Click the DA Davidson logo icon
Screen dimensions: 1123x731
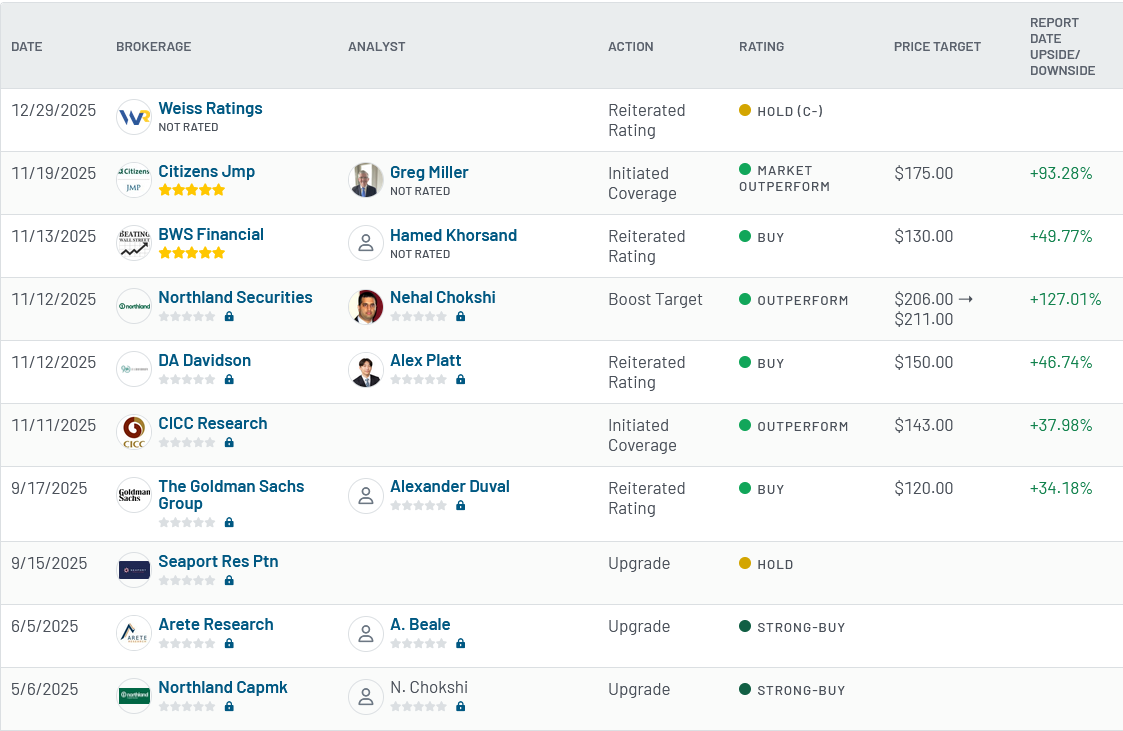(134, 369)
